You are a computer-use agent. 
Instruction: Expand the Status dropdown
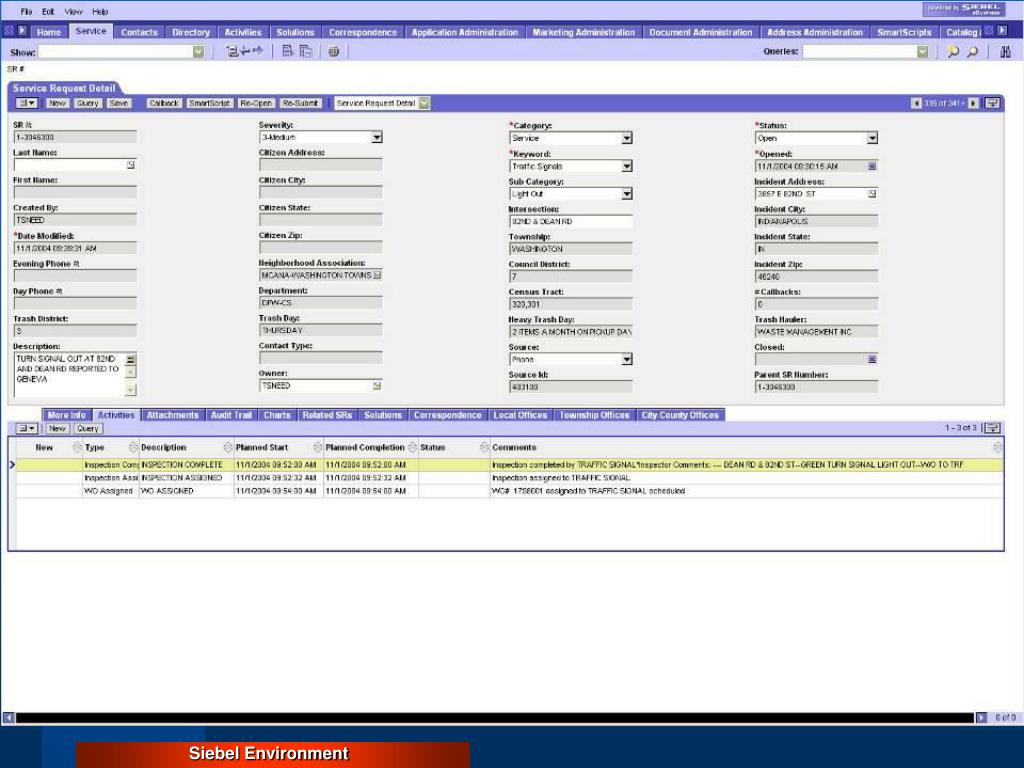pyautogui.click(x=872, y=138)
